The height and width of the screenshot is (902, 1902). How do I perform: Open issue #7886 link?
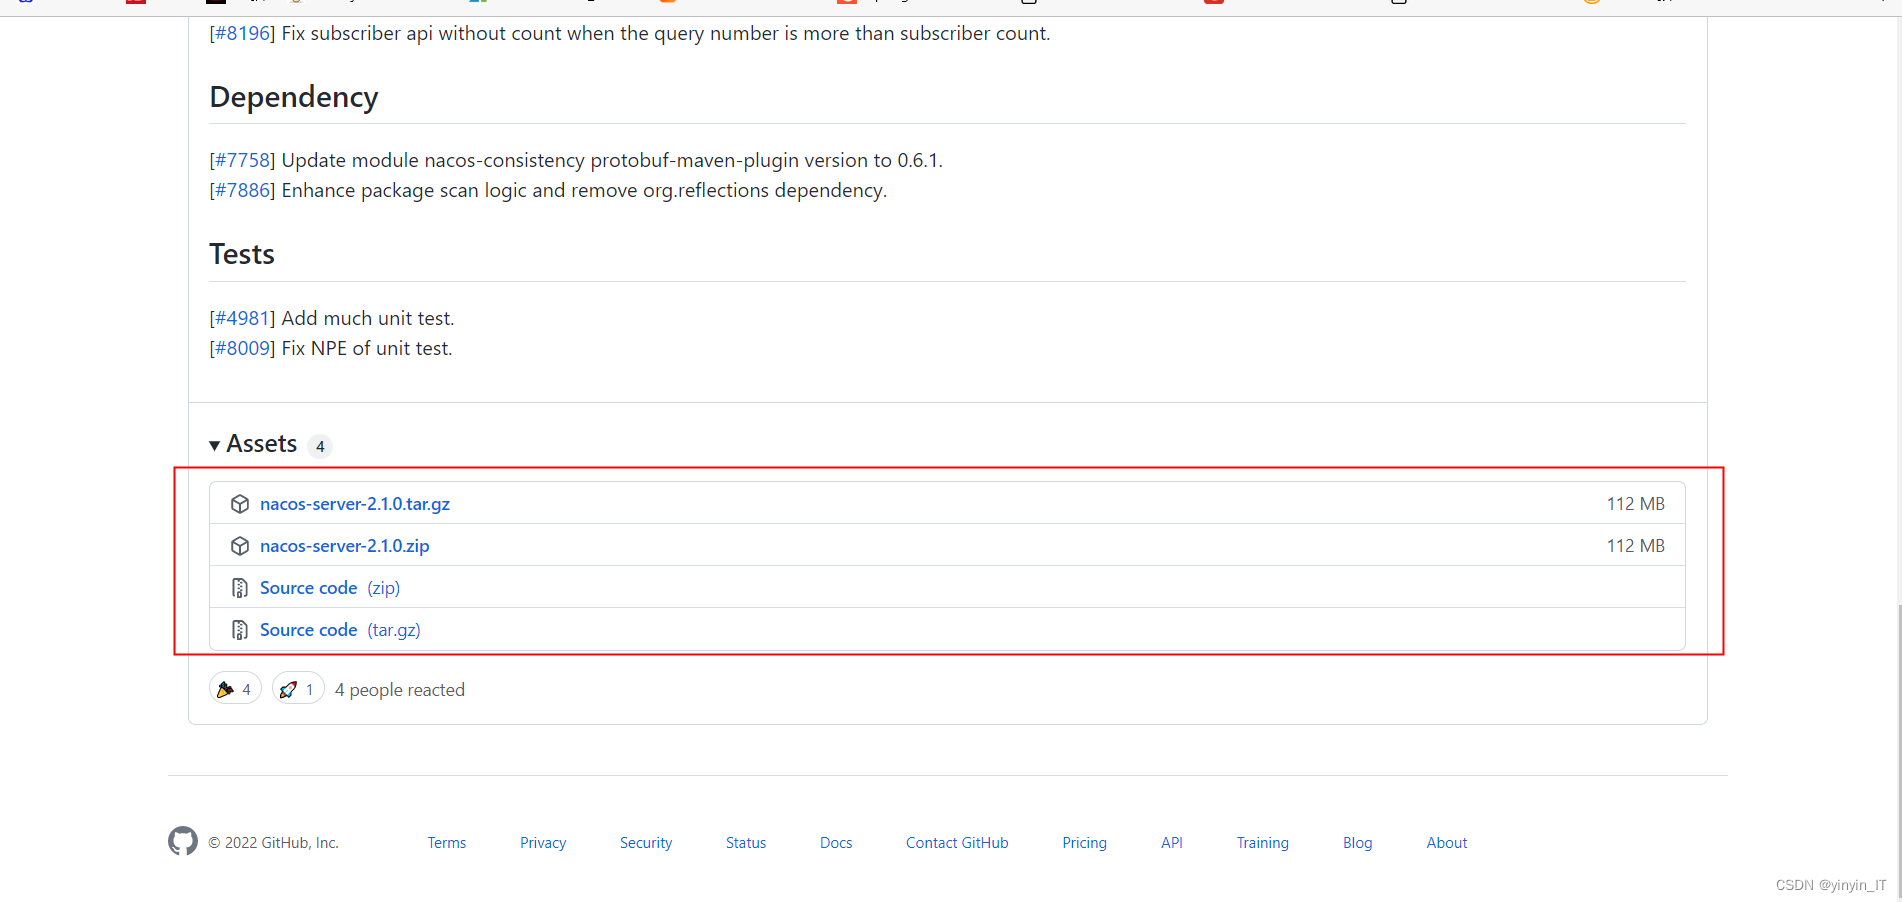243,190
